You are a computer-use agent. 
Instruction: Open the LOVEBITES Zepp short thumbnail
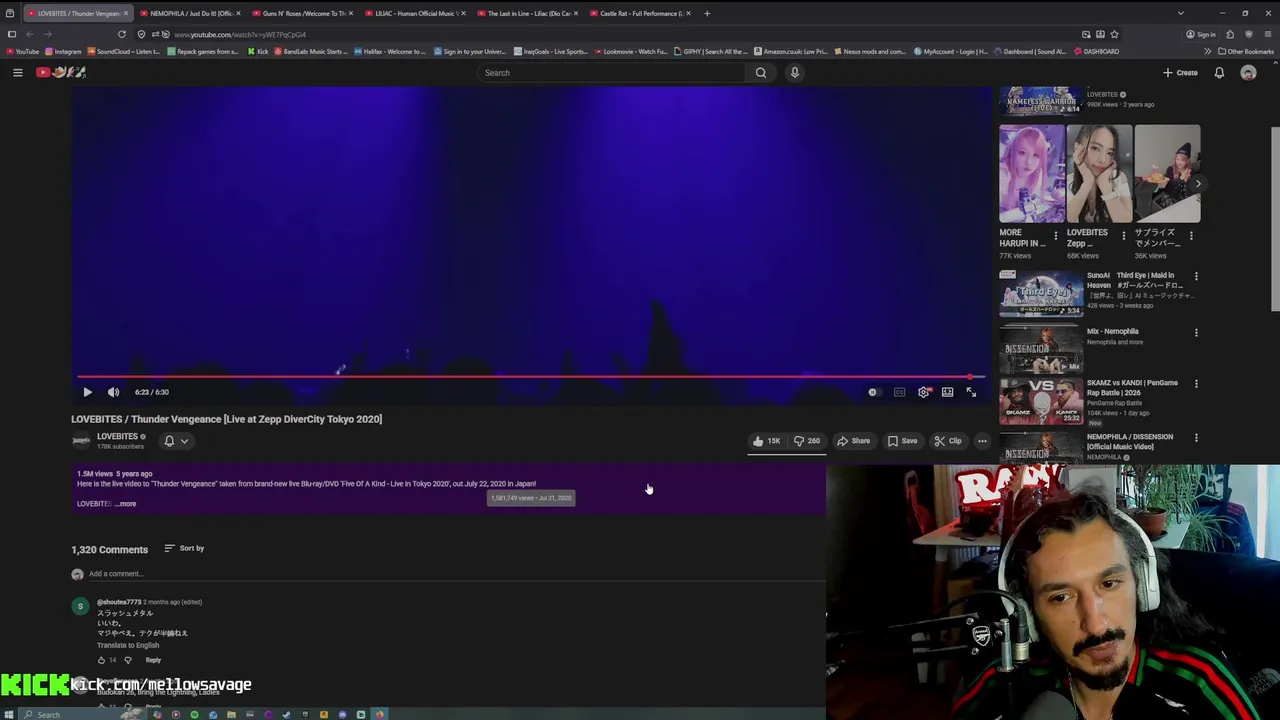pos(1099,173)
